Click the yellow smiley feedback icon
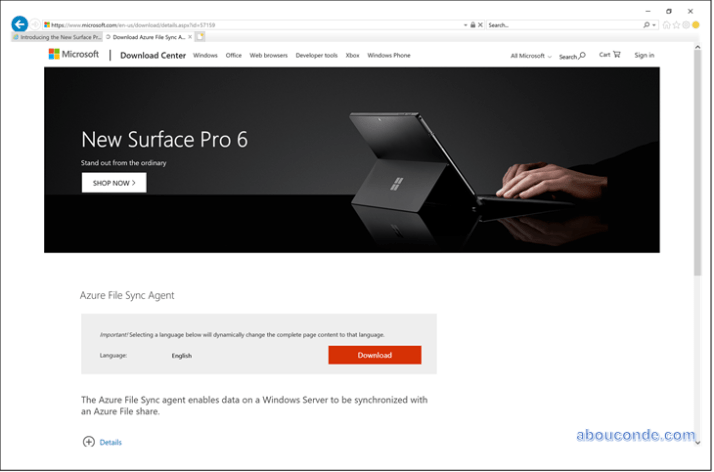The image size is (714, 472). 696,25
